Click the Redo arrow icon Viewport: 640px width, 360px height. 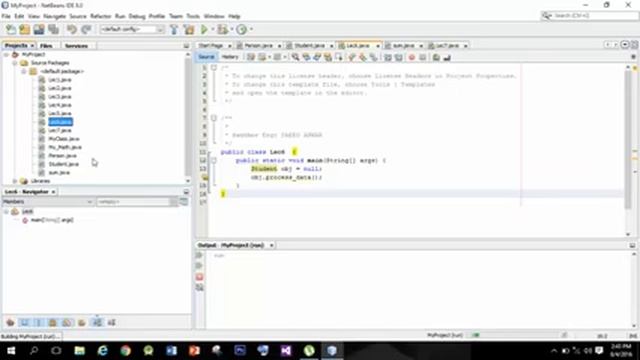point(86,29)
